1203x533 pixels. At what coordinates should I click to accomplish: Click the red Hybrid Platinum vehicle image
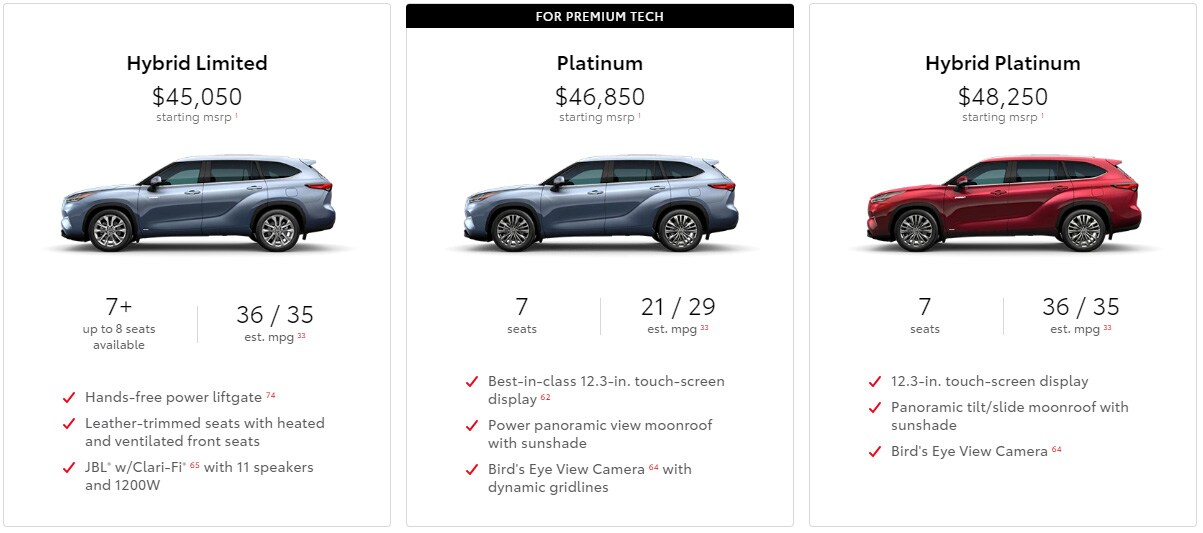pos(1003,205)
